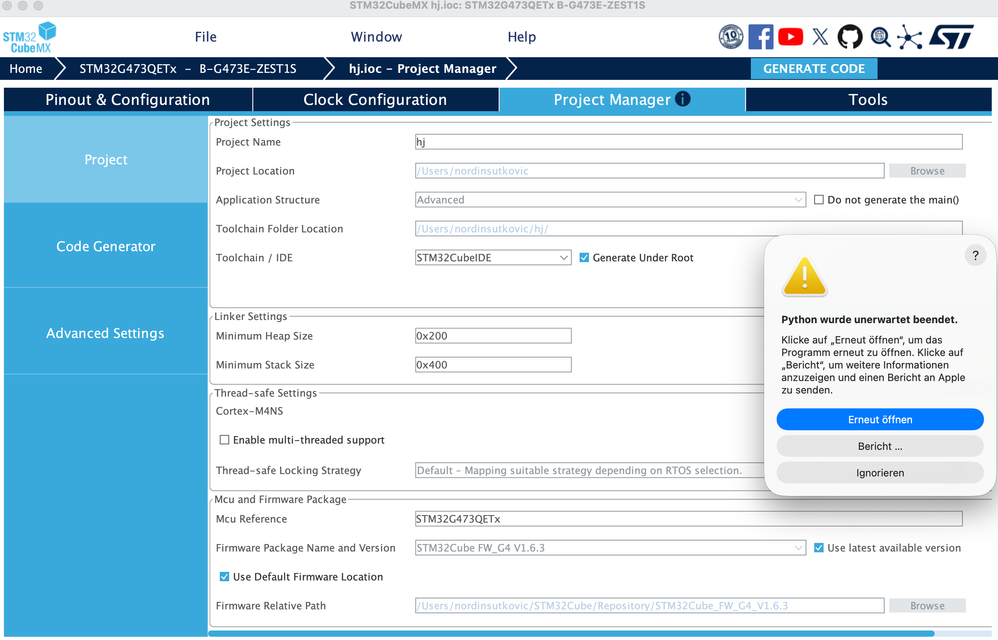This screenshot has width=998, height=640.
Task: Click the info icon on Project Manager tab
Action: click(x=683, y=99)
